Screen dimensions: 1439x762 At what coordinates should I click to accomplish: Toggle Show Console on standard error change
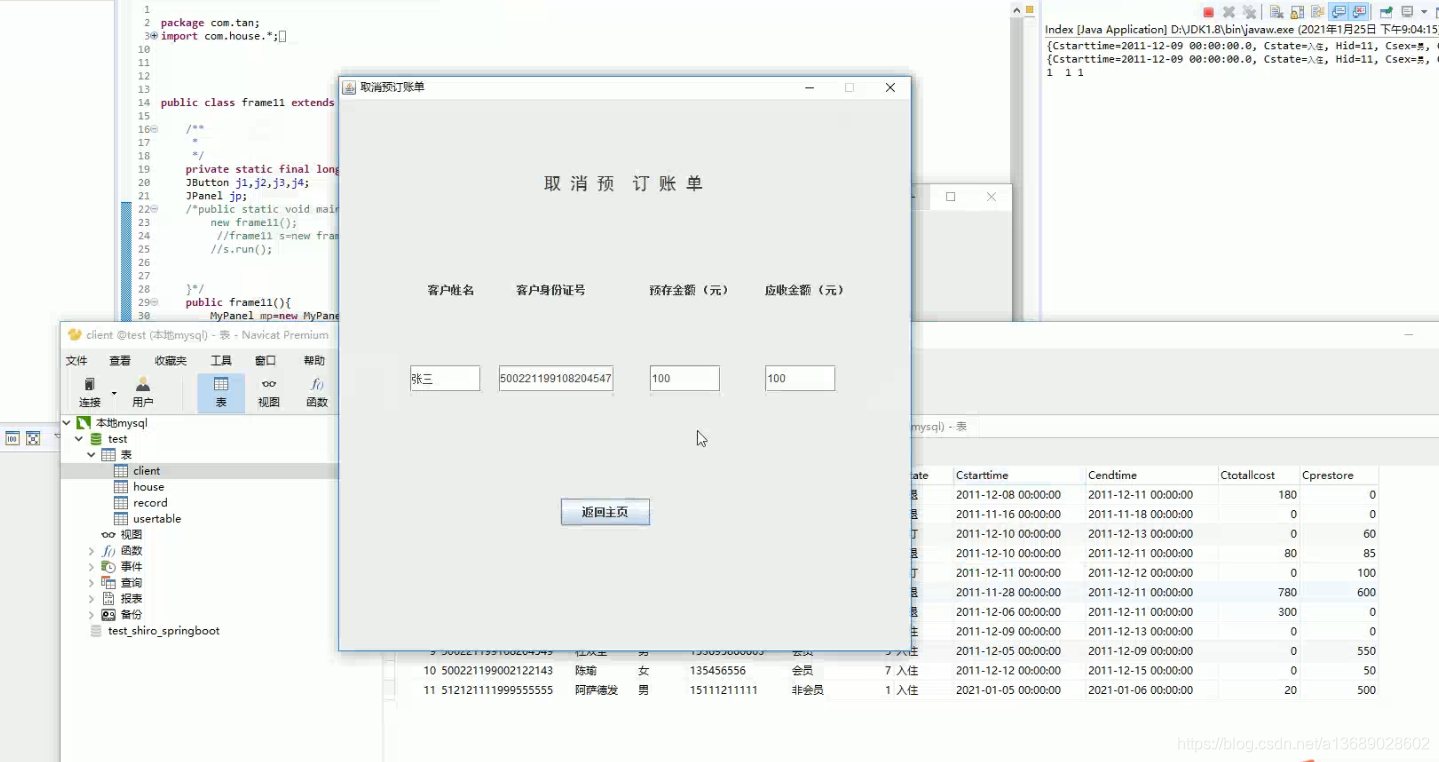(1359, 12)
